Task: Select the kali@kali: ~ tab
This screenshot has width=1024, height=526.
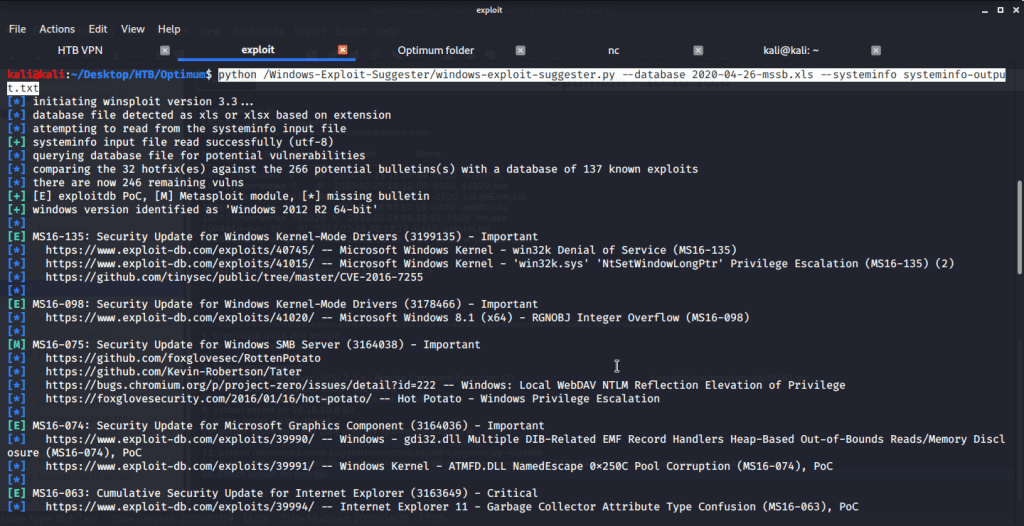Action: click(785, 50)
